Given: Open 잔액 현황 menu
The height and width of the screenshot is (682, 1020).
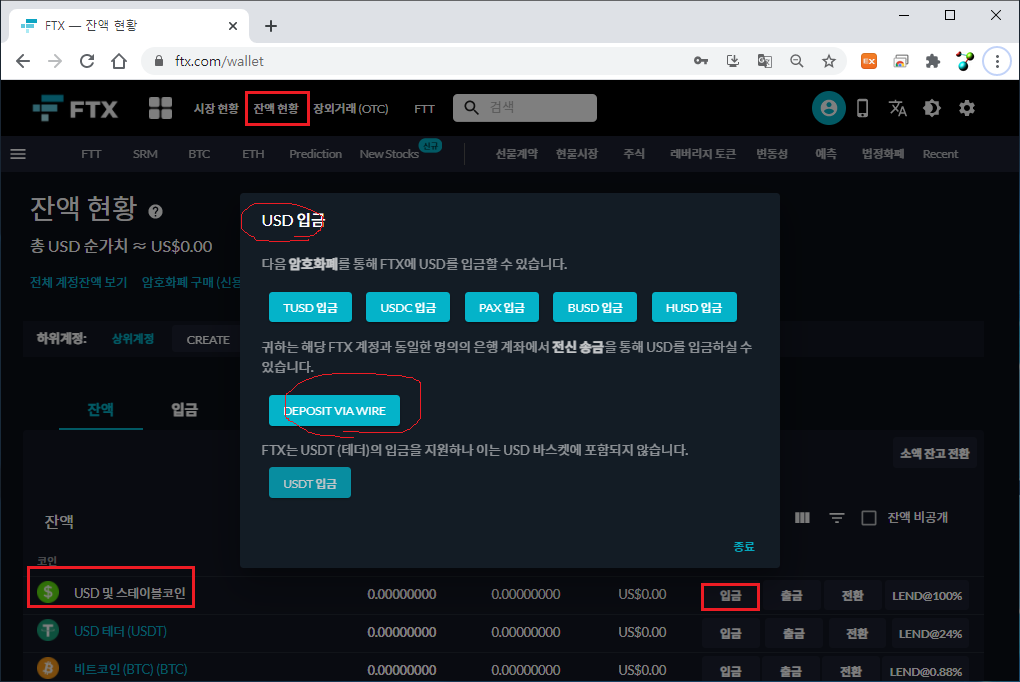Looking at the screenshot, I should click(x=276, y=109).
